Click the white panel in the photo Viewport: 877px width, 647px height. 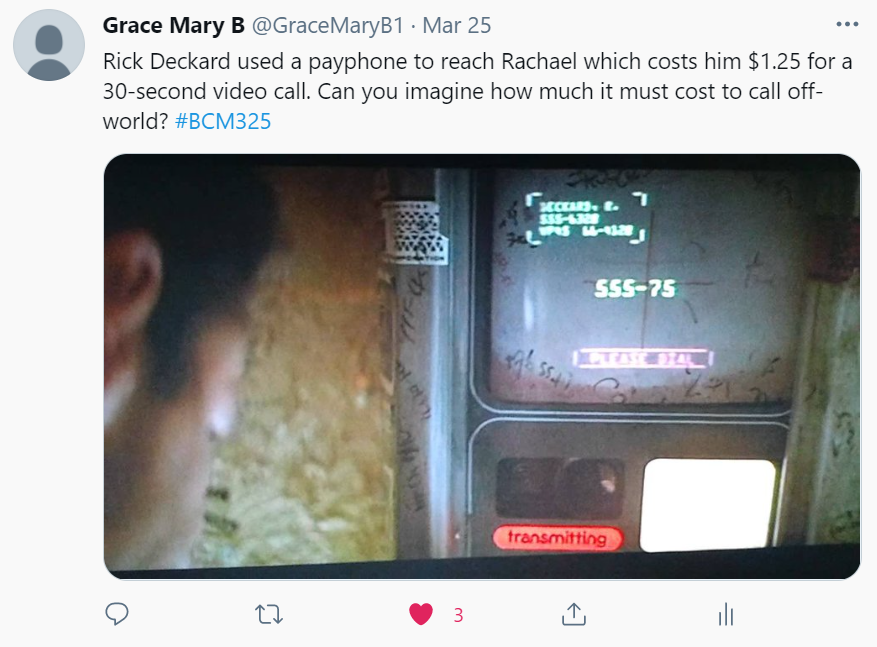[x=708, y=505]
